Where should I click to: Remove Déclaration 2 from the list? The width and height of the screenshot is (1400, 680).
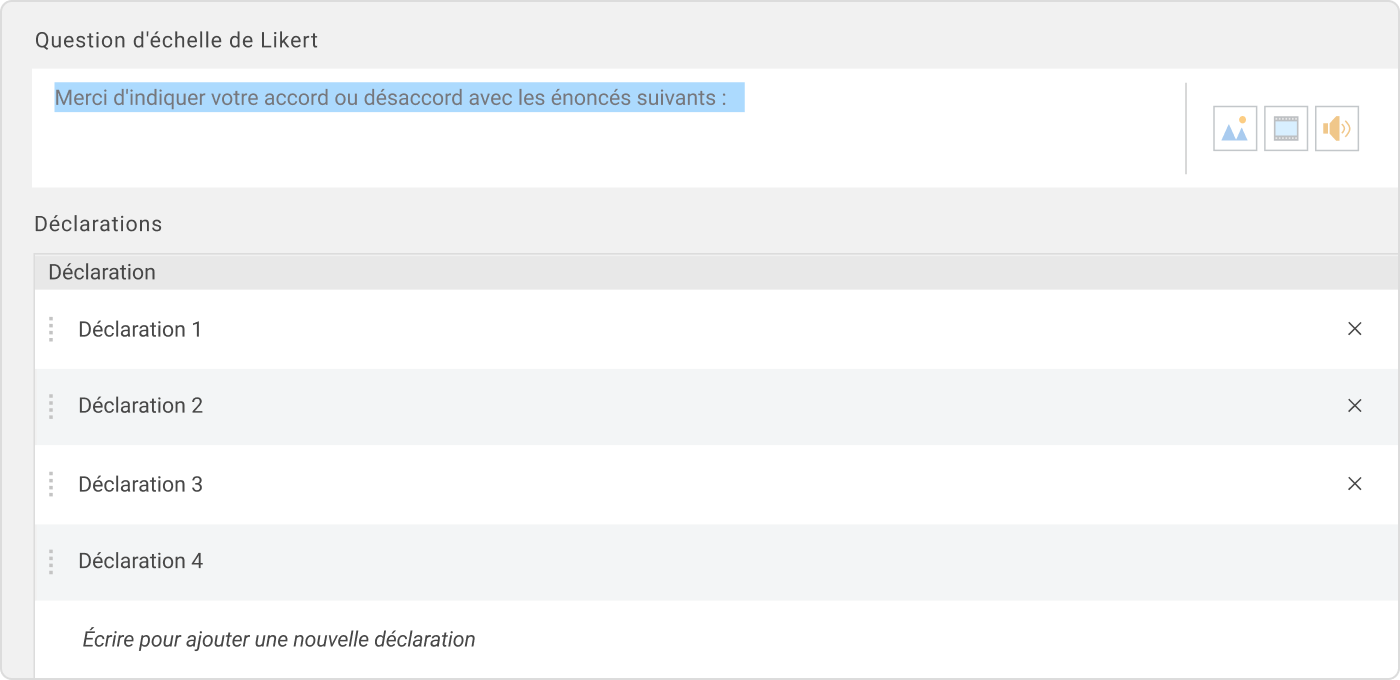point(1355,406)
